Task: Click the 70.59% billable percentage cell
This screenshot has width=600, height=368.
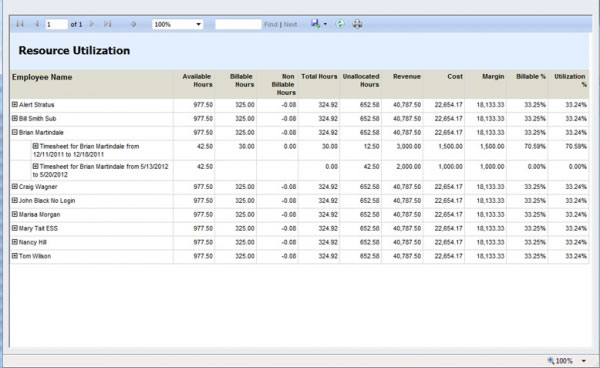Action: pos(535,146)
